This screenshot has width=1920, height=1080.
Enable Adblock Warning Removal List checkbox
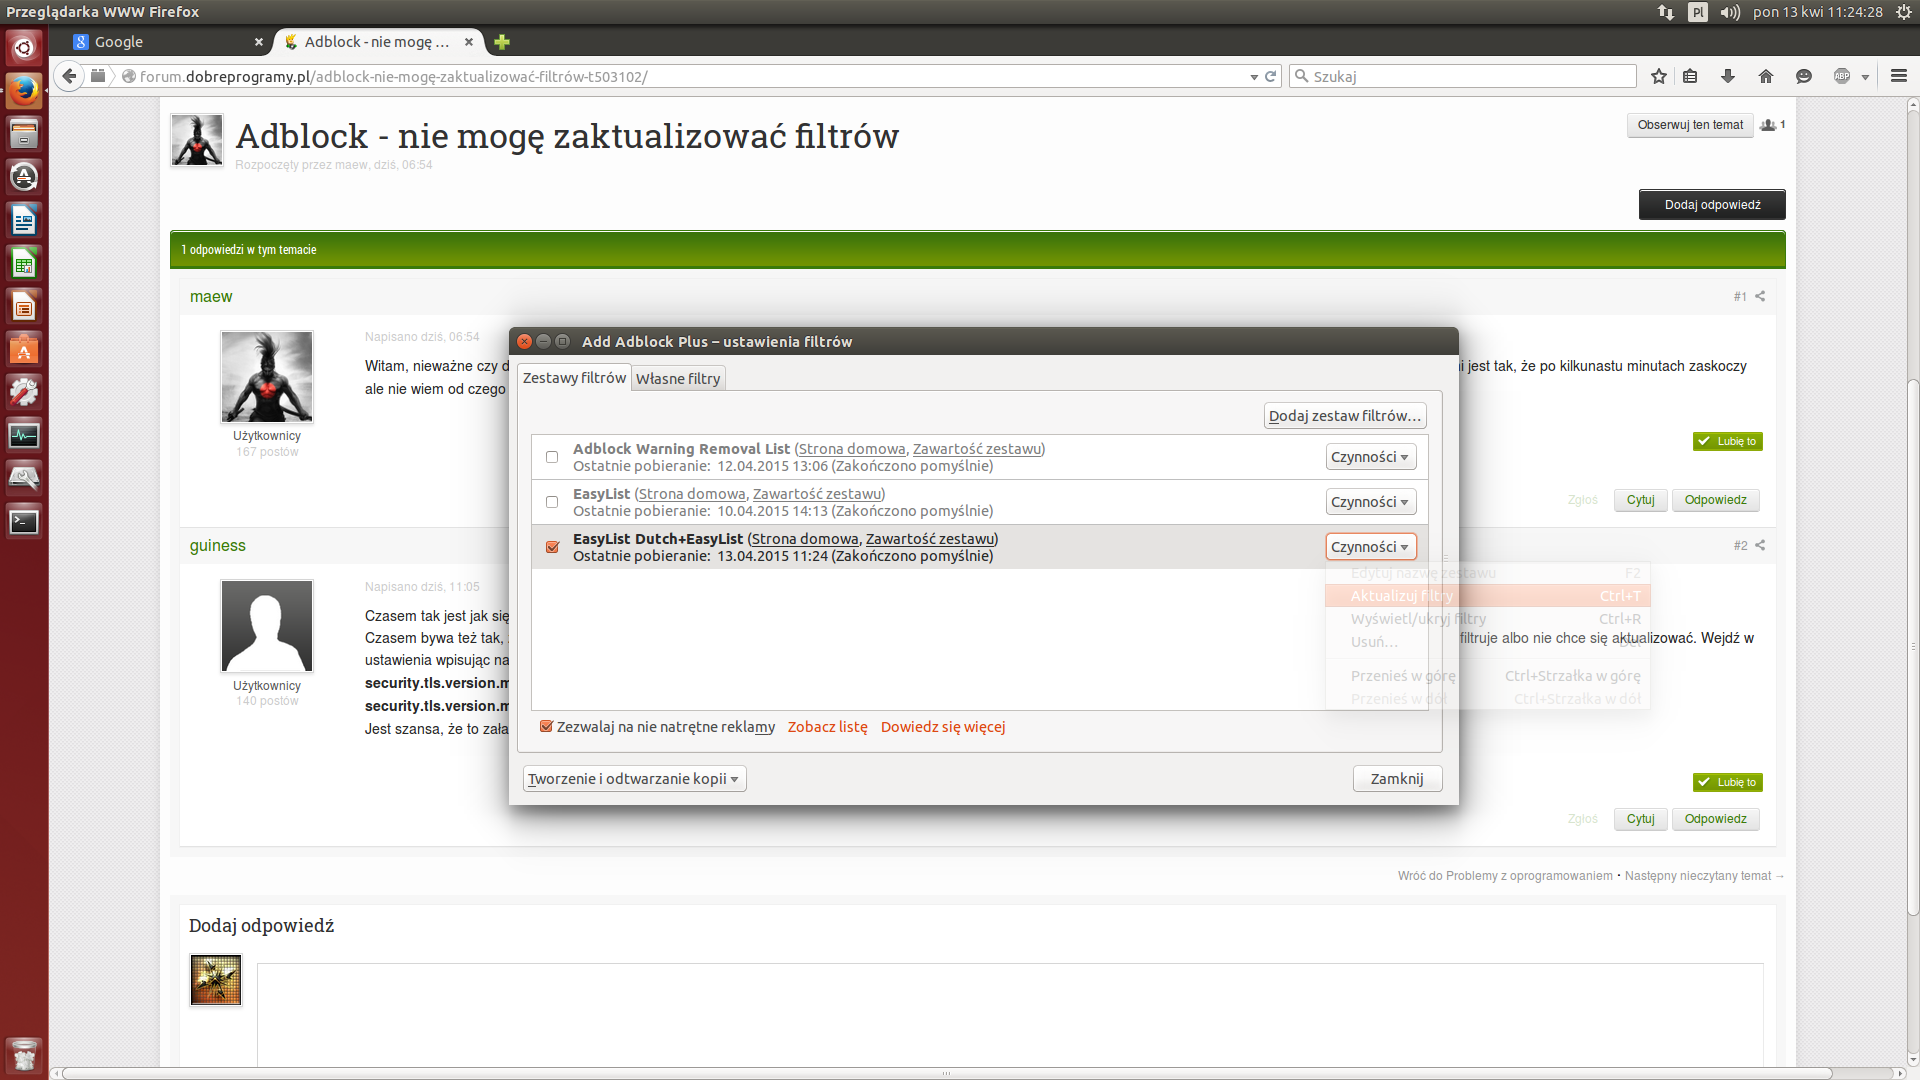(552, 457)
